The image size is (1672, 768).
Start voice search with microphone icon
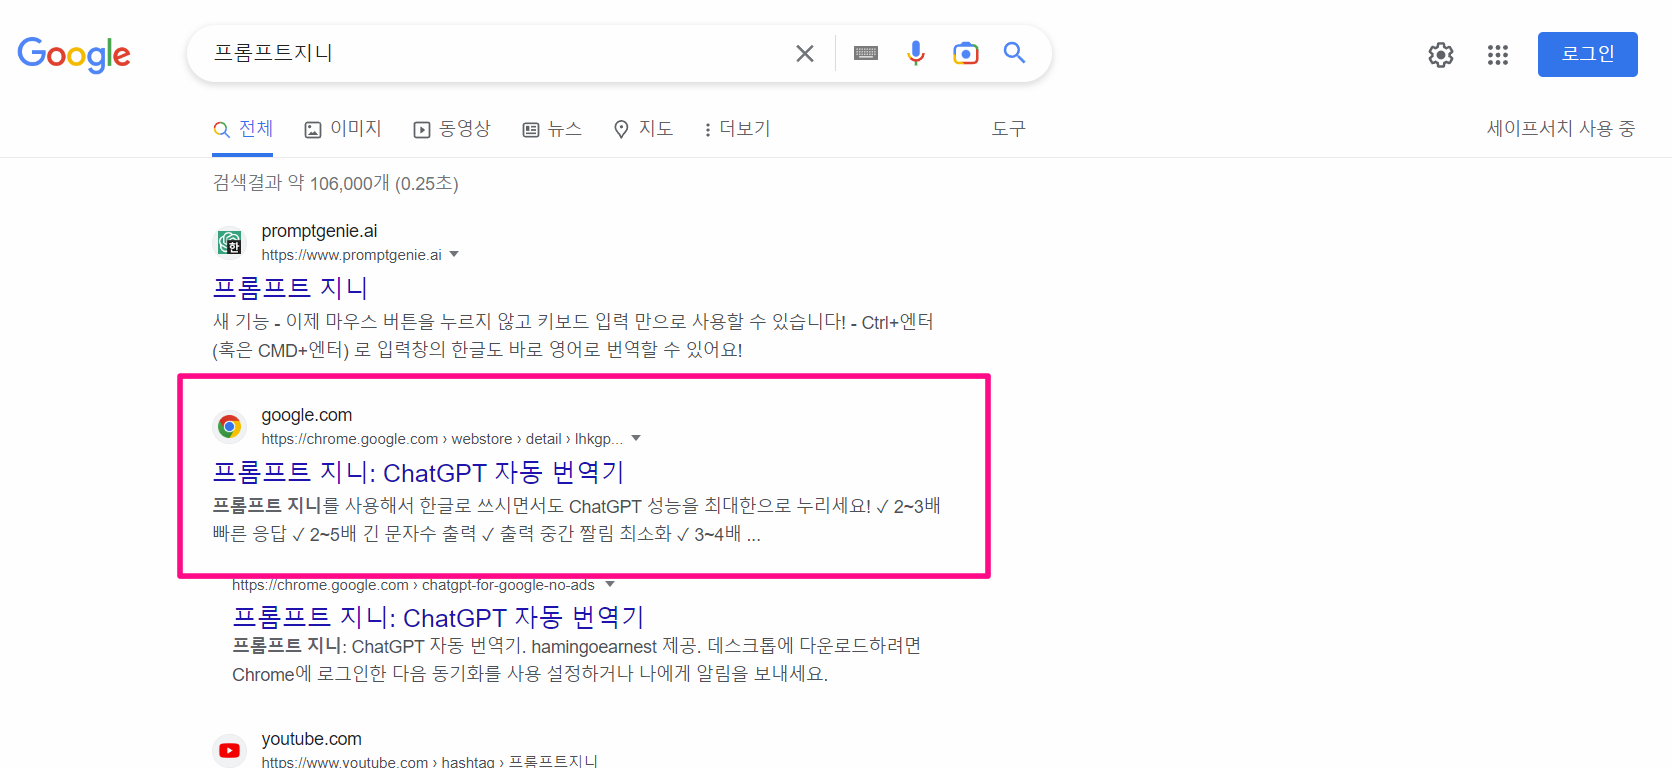pos(916,53)
